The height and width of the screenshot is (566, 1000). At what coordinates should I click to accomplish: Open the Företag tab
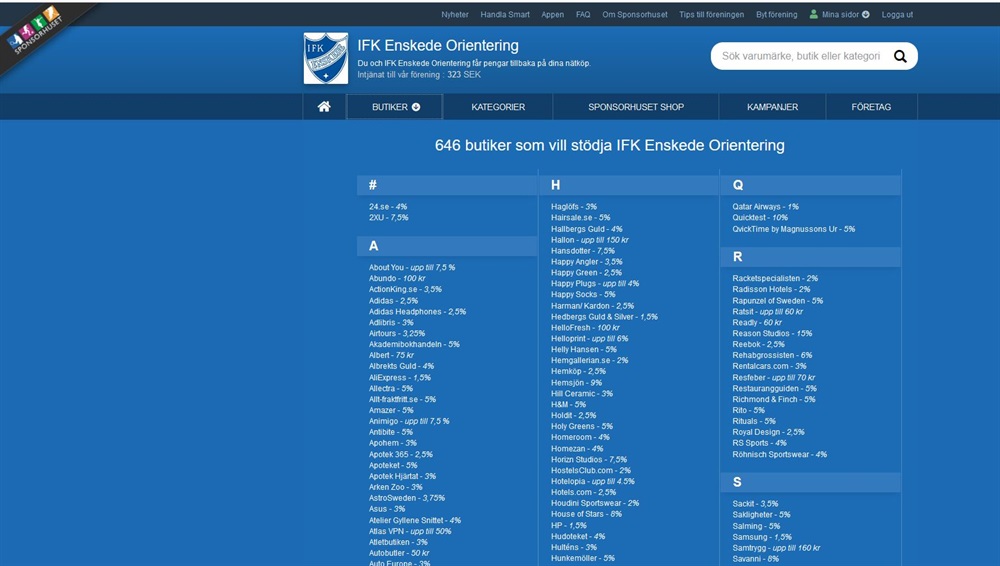pyautogui.click(x=871, y=107)
